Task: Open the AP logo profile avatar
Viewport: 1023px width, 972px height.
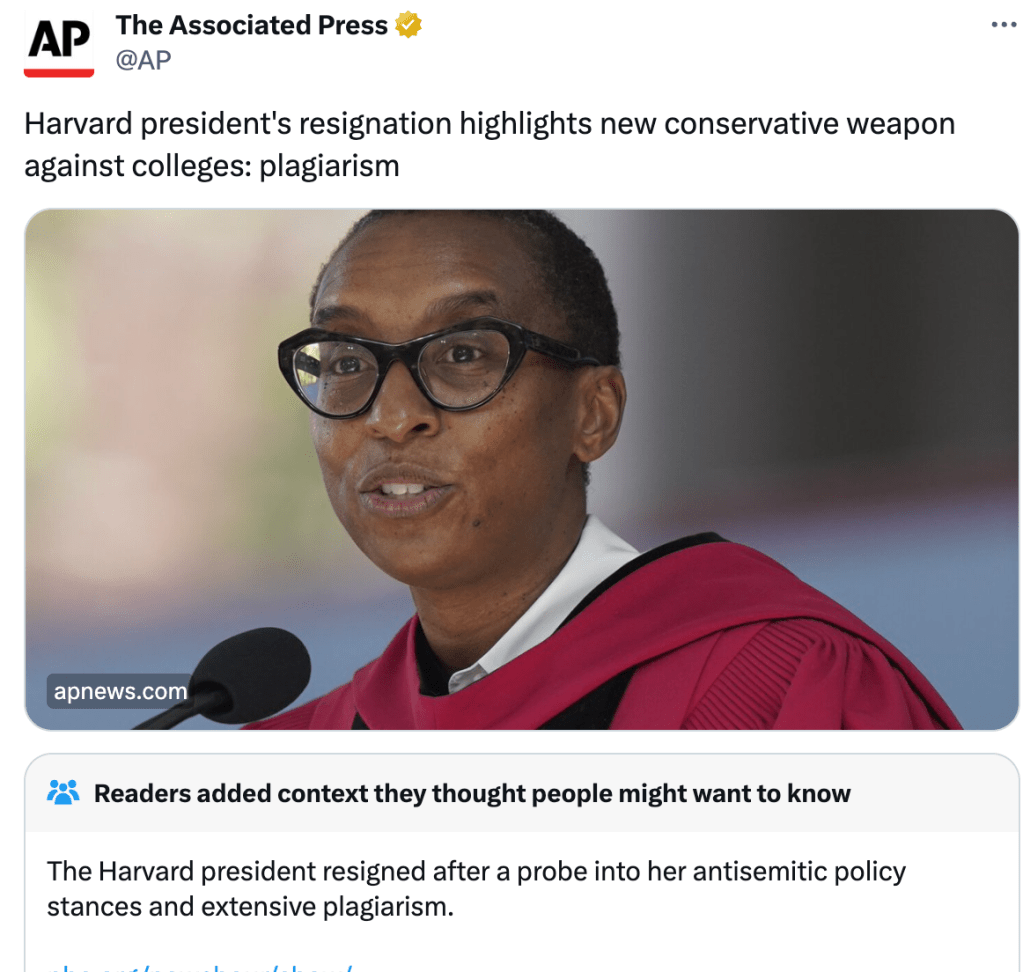Action: (59, 43)
